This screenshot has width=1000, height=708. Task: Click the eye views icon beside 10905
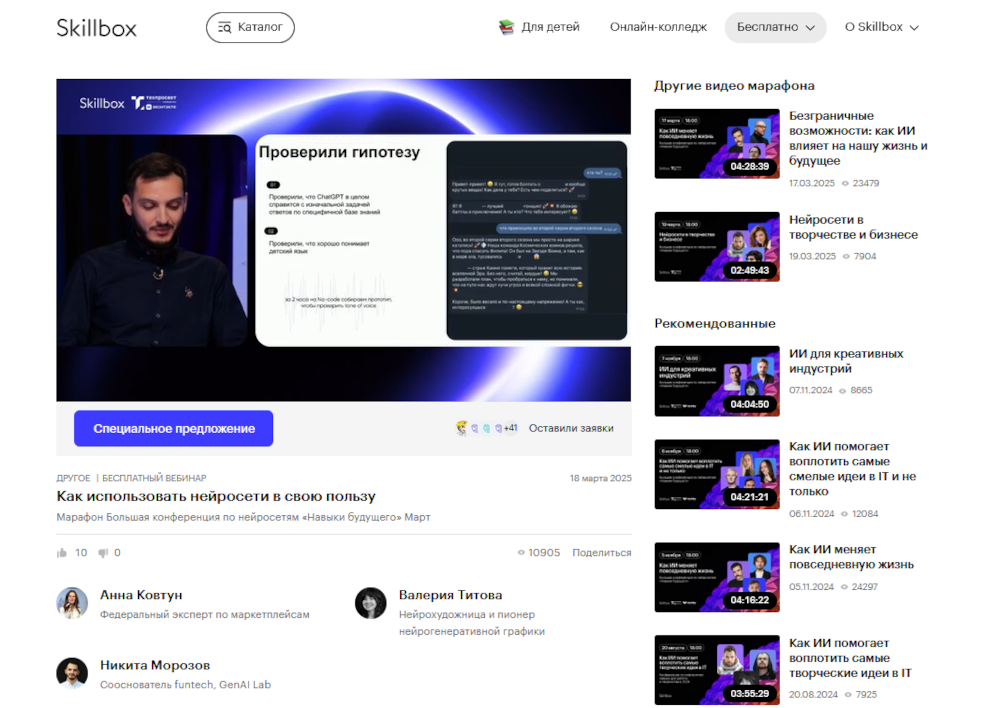[521, 552]
